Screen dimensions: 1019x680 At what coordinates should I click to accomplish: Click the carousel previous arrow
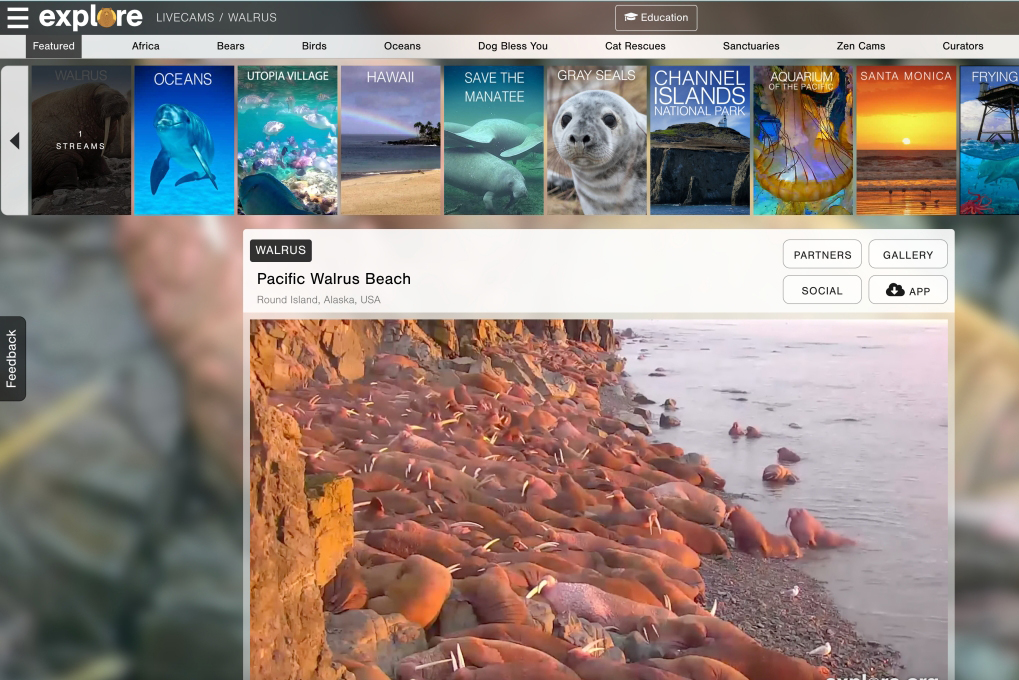coord(14,140)
